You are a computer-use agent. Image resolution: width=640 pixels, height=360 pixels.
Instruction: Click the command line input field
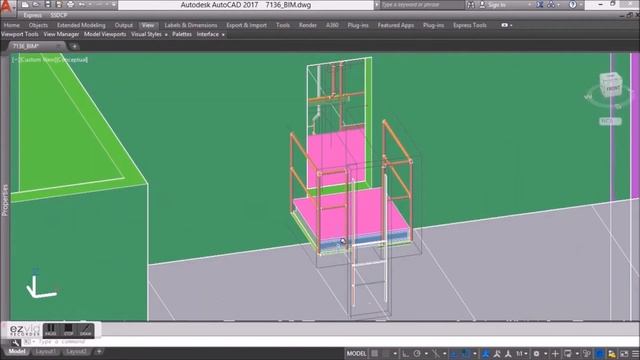[x=331, y=342]
